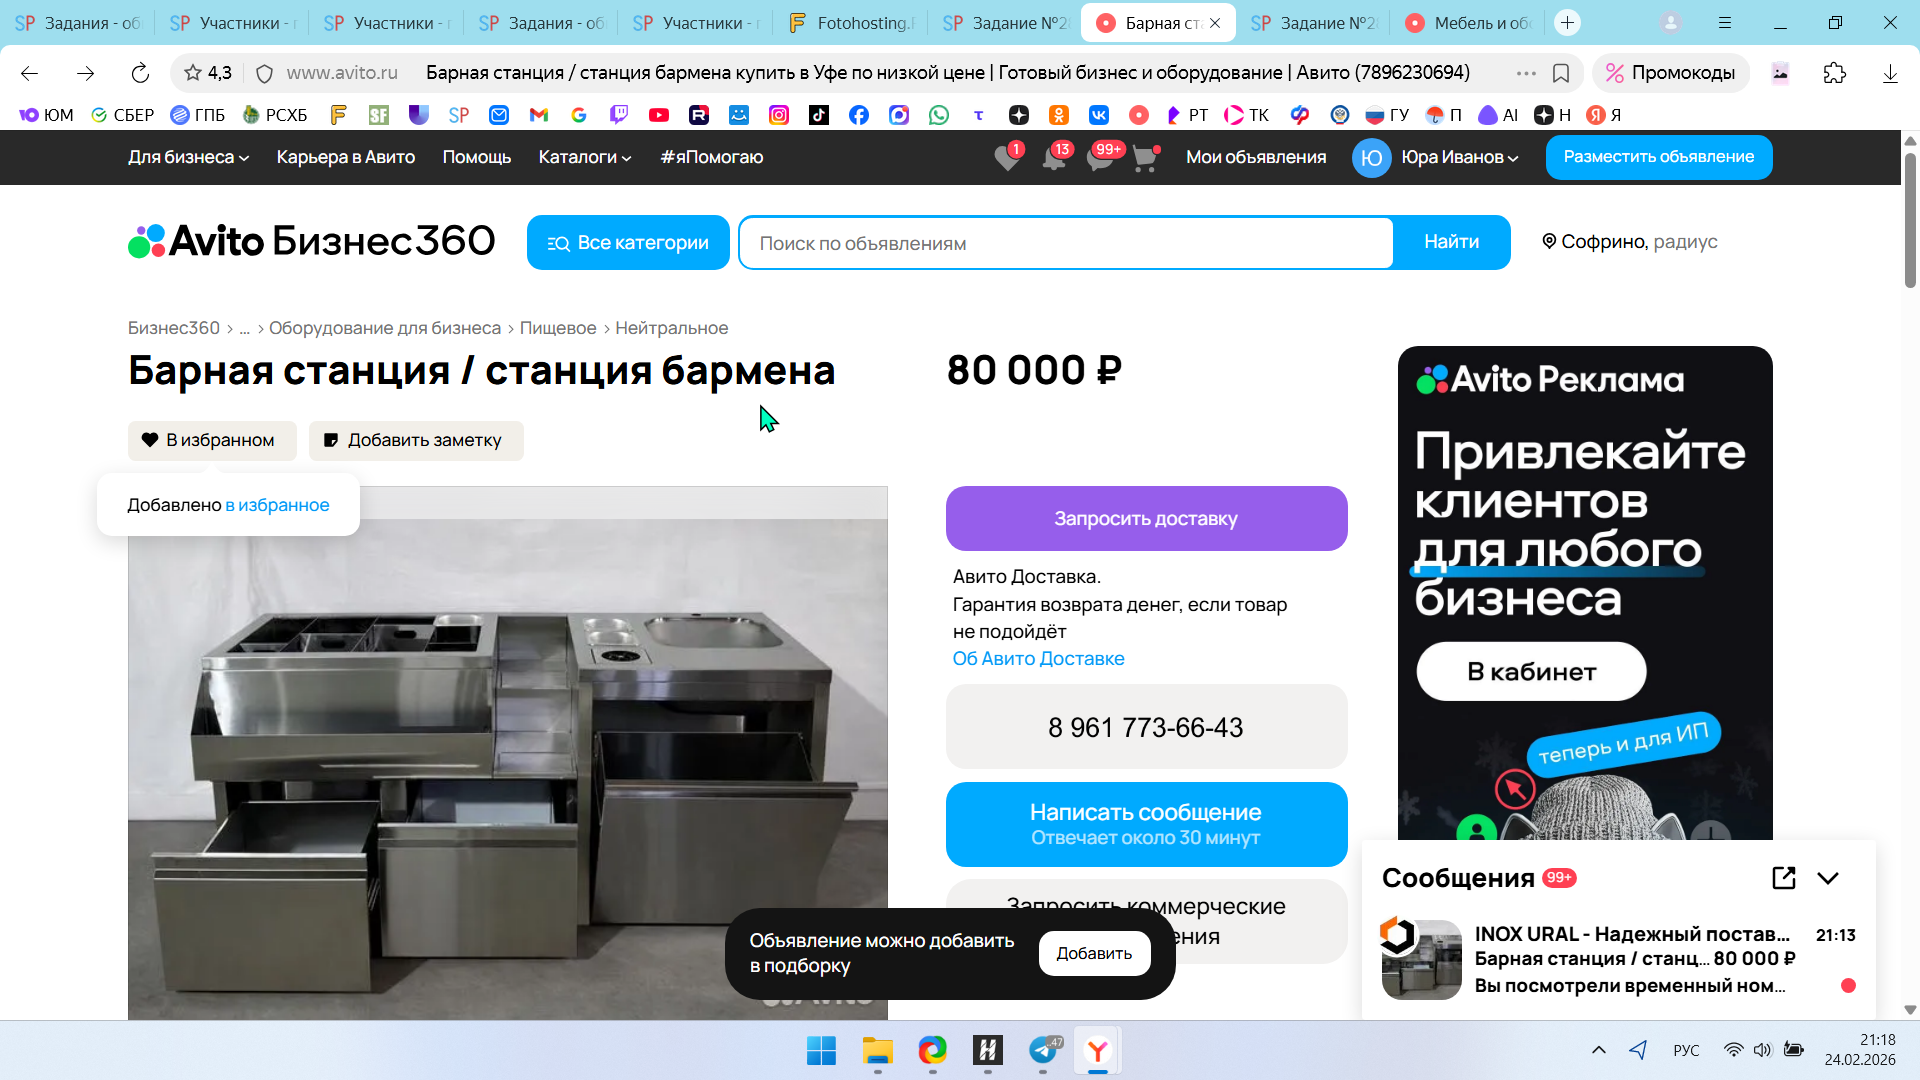Click the page vertical scrollbar thumb
1920x1080 pixels.
[1909, 220]
